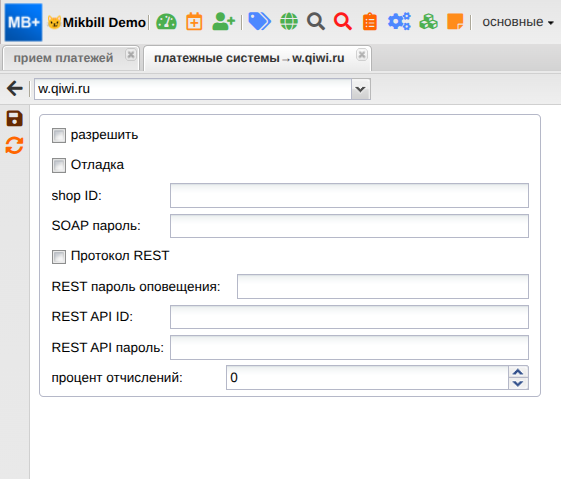Increase процент отчислений with up arrow
Image resolution: width=561 pixels, height=479 pixels.
point(518,372)
